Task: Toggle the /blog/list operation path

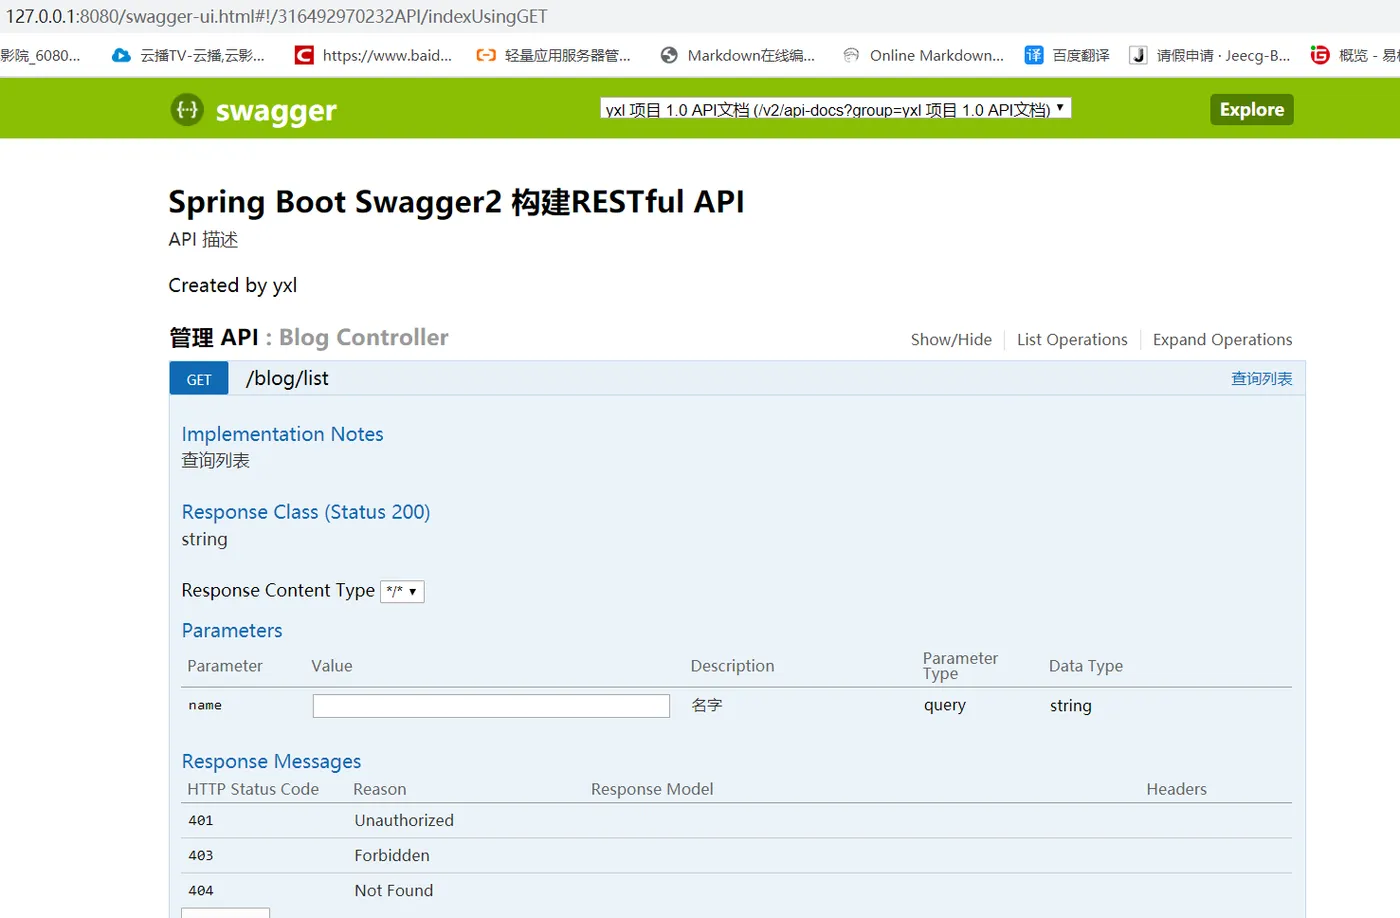Action: 287,378
